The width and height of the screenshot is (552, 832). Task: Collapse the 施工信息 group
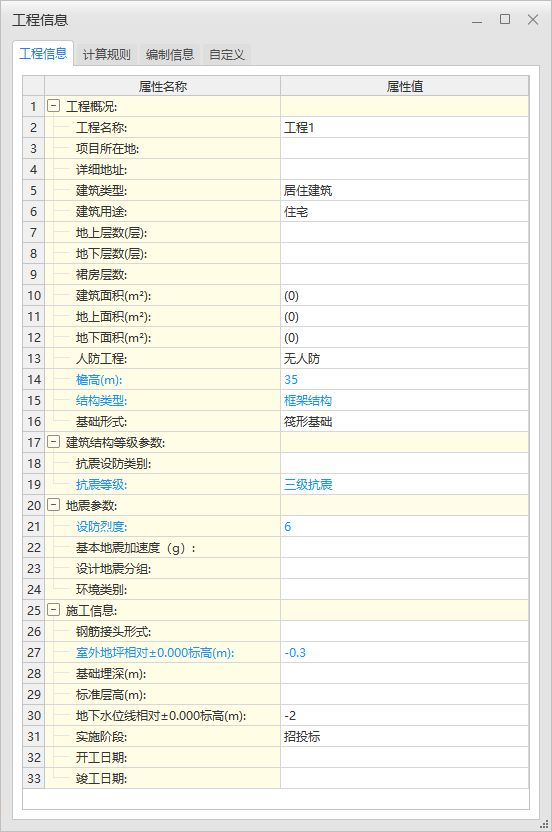(53, 610)
